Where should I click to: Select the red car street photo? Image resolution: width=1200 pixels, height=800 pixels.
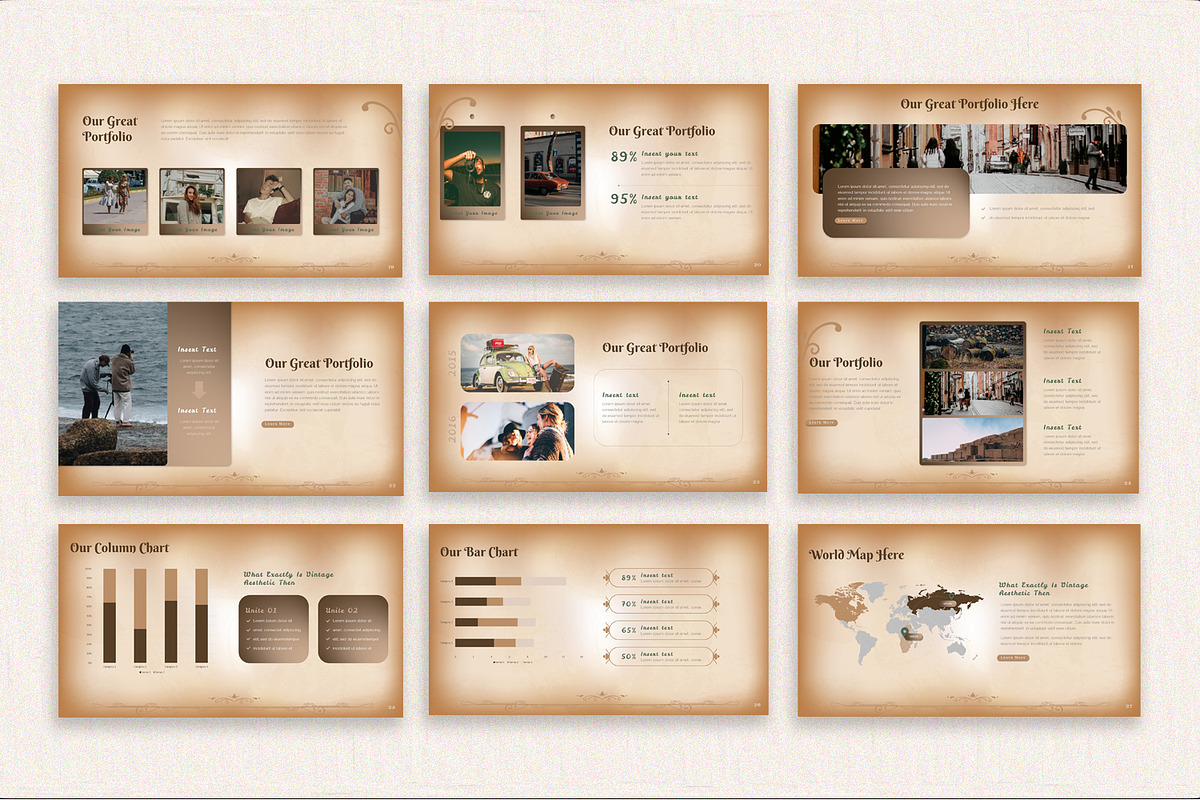click(552, 168)
